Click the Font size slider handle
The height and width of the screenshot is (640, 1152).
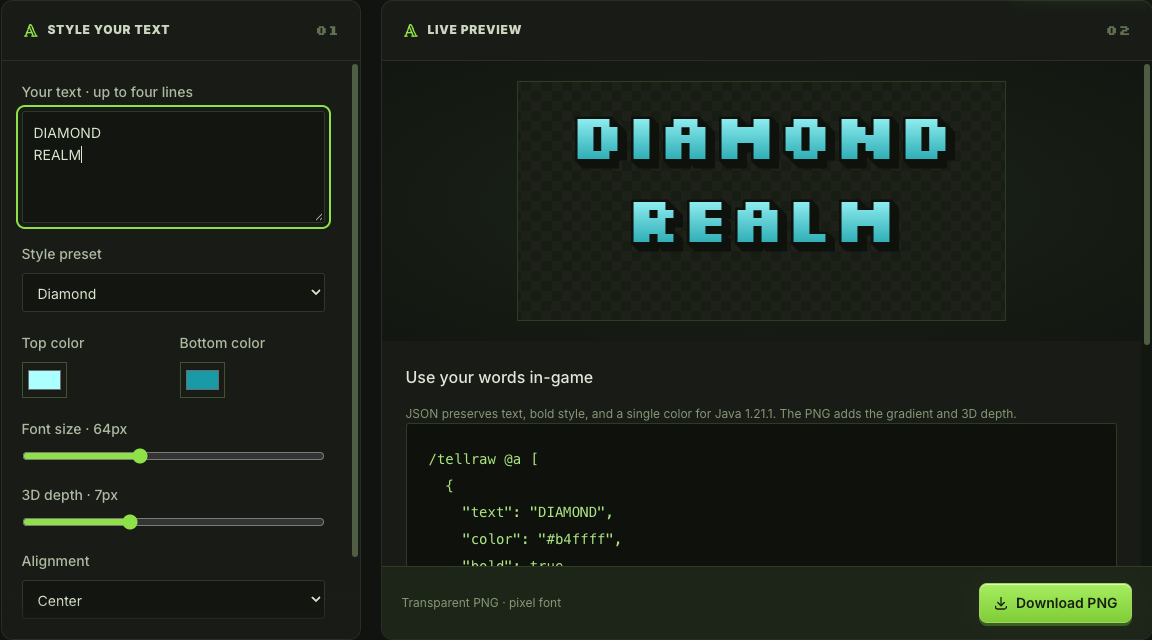pyautogui.click(x=140, y=456)
